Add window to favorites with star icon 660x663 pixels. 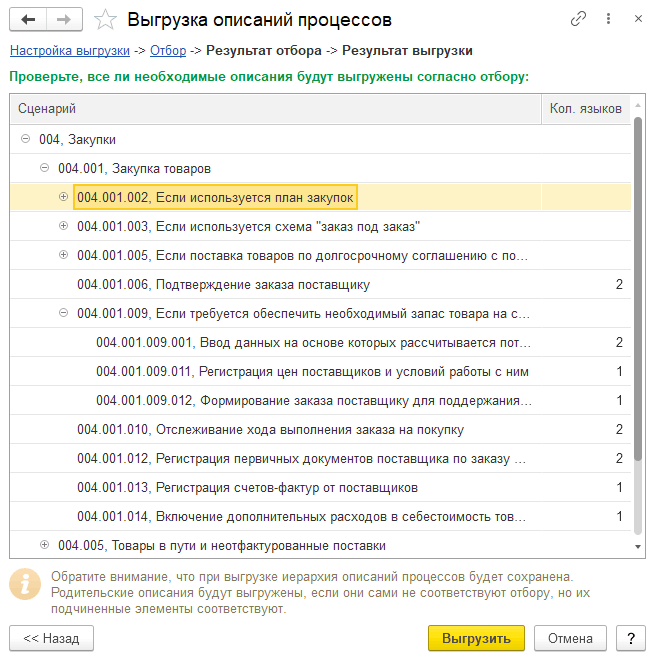(105, 20)
